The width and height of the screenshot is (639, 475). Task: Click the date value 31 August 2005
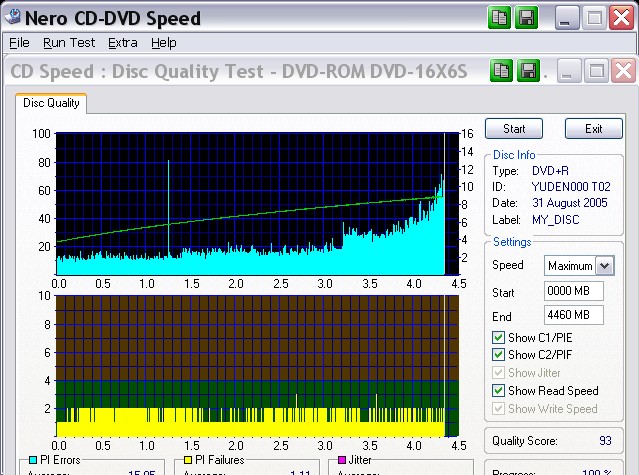[570, 203]
